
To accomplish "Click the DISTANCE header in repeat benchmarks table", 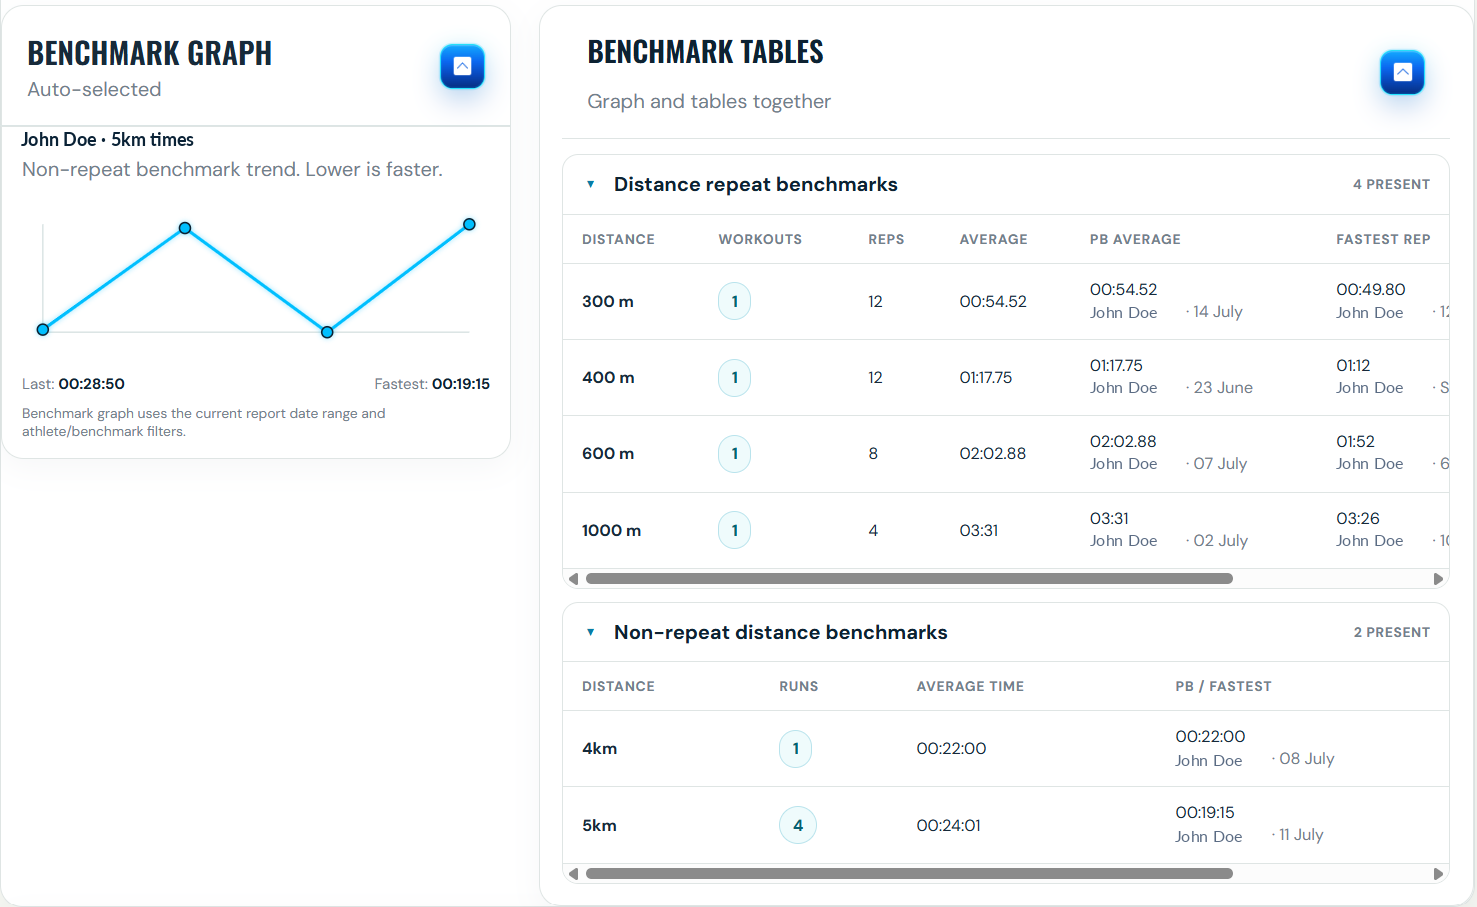I will (x=618, y=239).
